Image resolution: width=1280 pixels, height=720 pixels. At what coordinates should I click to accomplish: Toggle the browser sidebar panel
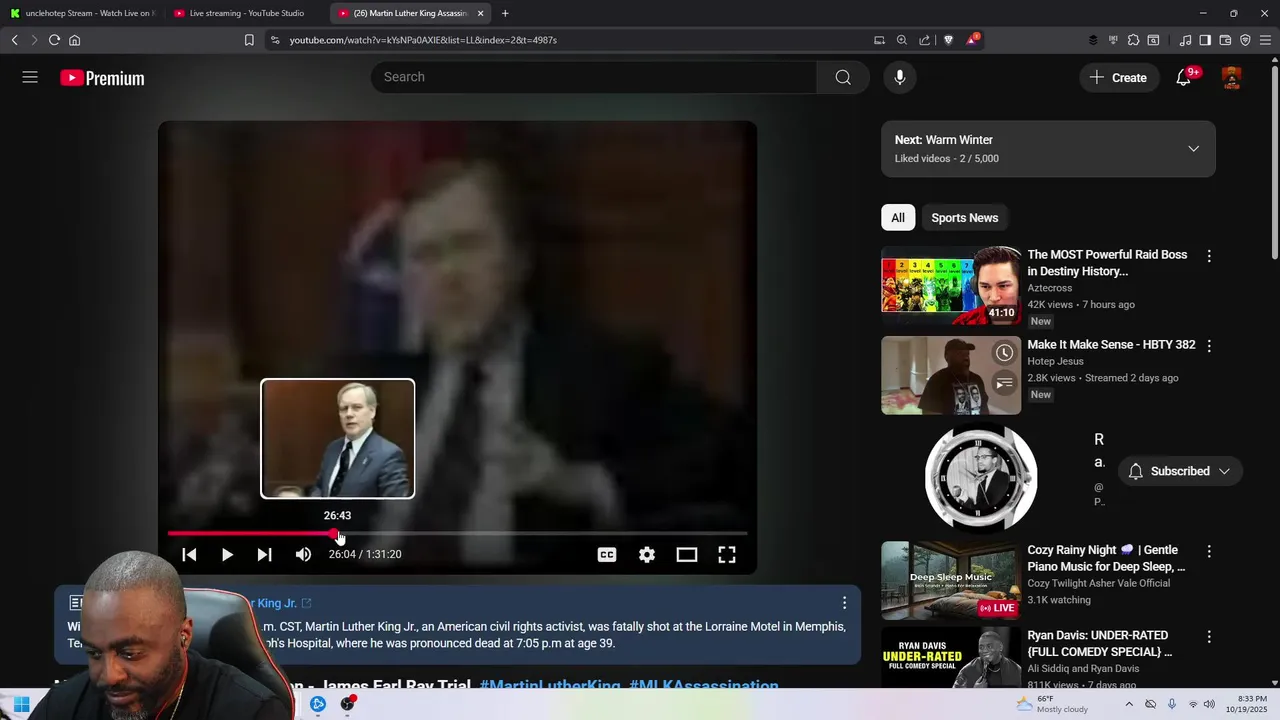[1205, 40]
